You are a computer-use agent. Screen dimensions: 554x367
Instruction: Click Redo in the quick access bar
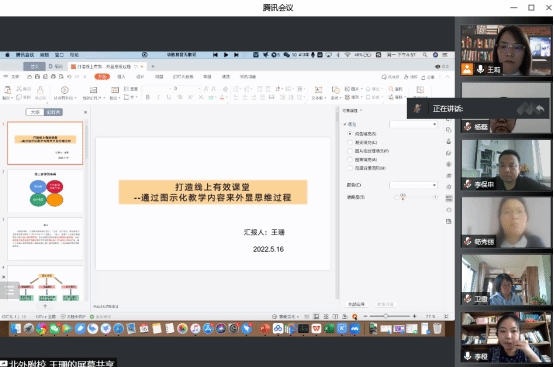[x=77, y=77]
